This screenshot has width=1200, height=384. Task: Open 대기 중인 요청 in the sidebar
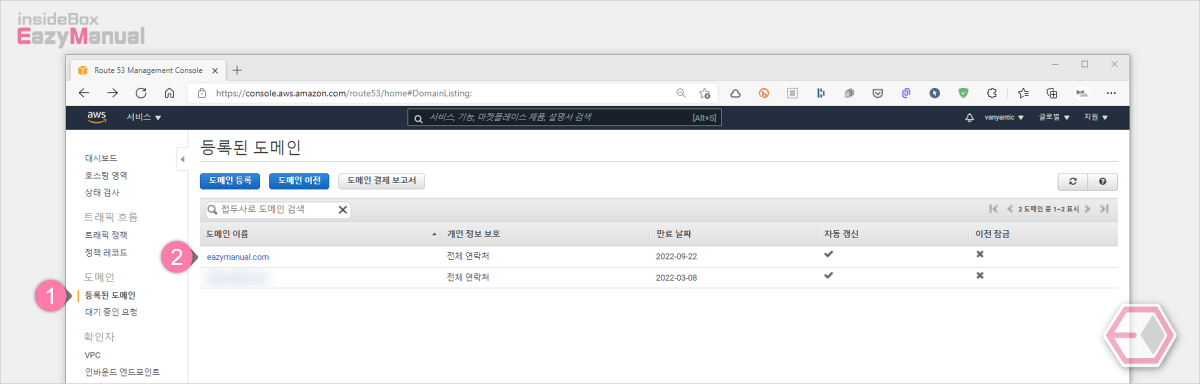pos(111,312)
